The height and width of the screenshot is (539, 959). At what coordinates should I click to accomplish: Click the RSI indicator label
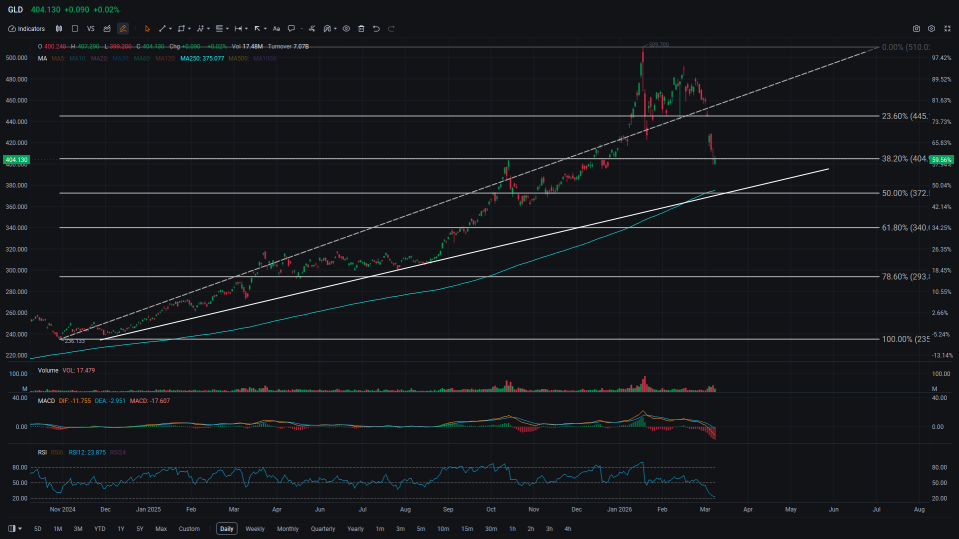point(42,453)
